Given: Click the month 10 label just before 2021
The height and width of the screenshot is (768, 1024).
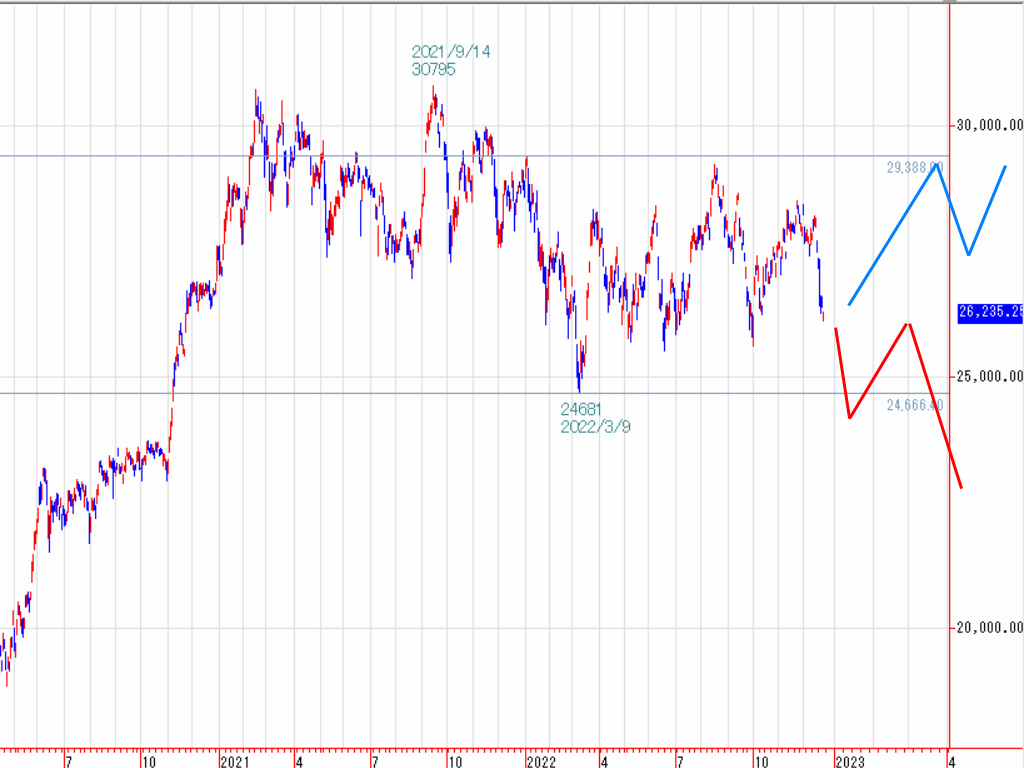Looking at the screenshot, I should click(149, 761).
